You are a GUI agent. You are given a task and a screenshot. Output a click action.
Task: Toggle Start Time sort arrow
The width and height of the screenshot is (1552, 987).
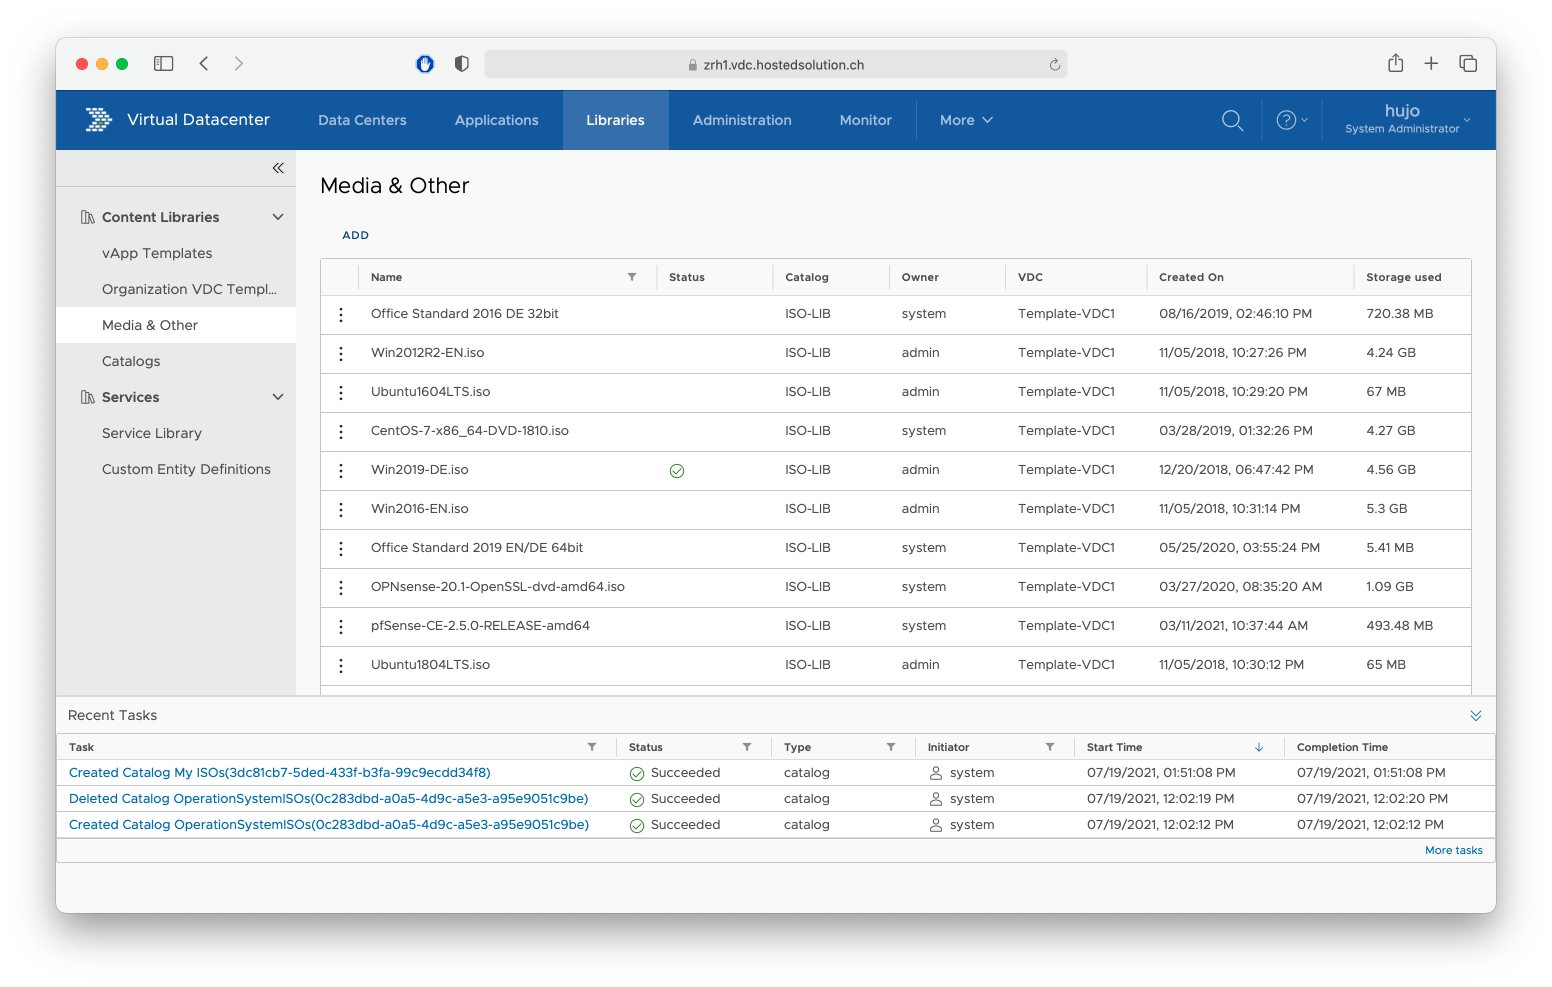coord(1259,747)
